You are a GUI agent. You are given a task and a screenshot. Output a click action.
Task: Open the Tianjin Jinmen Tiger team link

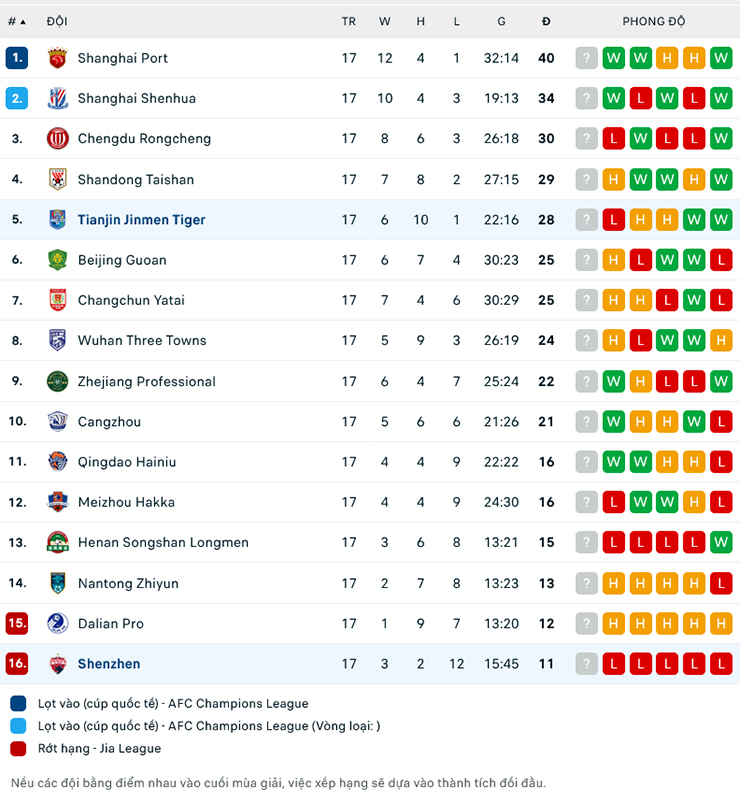pos(141,220)
